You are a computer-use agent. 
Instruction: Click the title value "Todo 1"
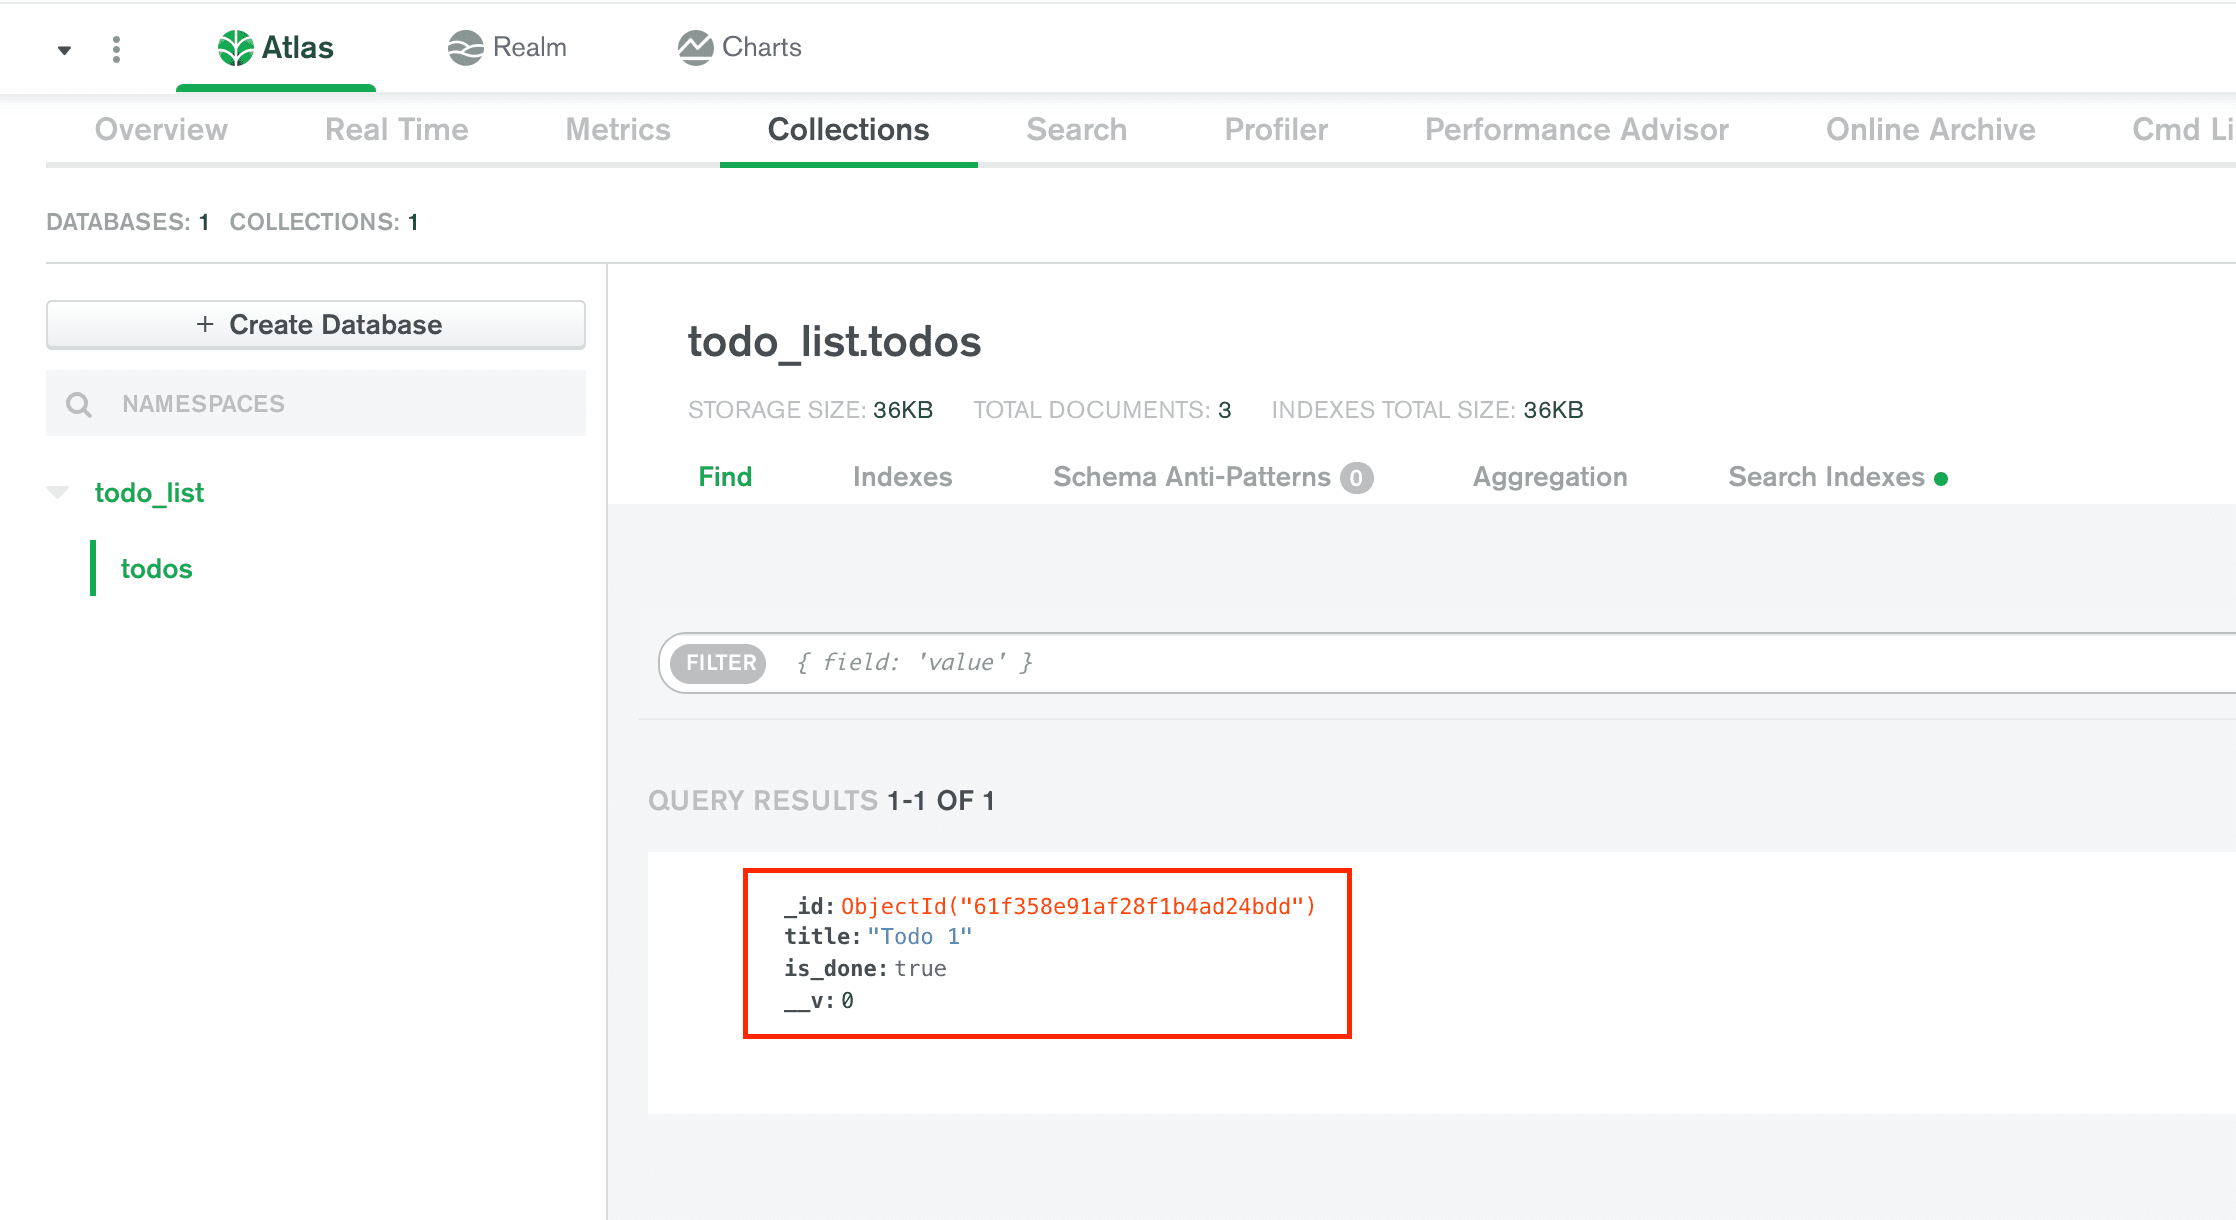tap(919, 937)
